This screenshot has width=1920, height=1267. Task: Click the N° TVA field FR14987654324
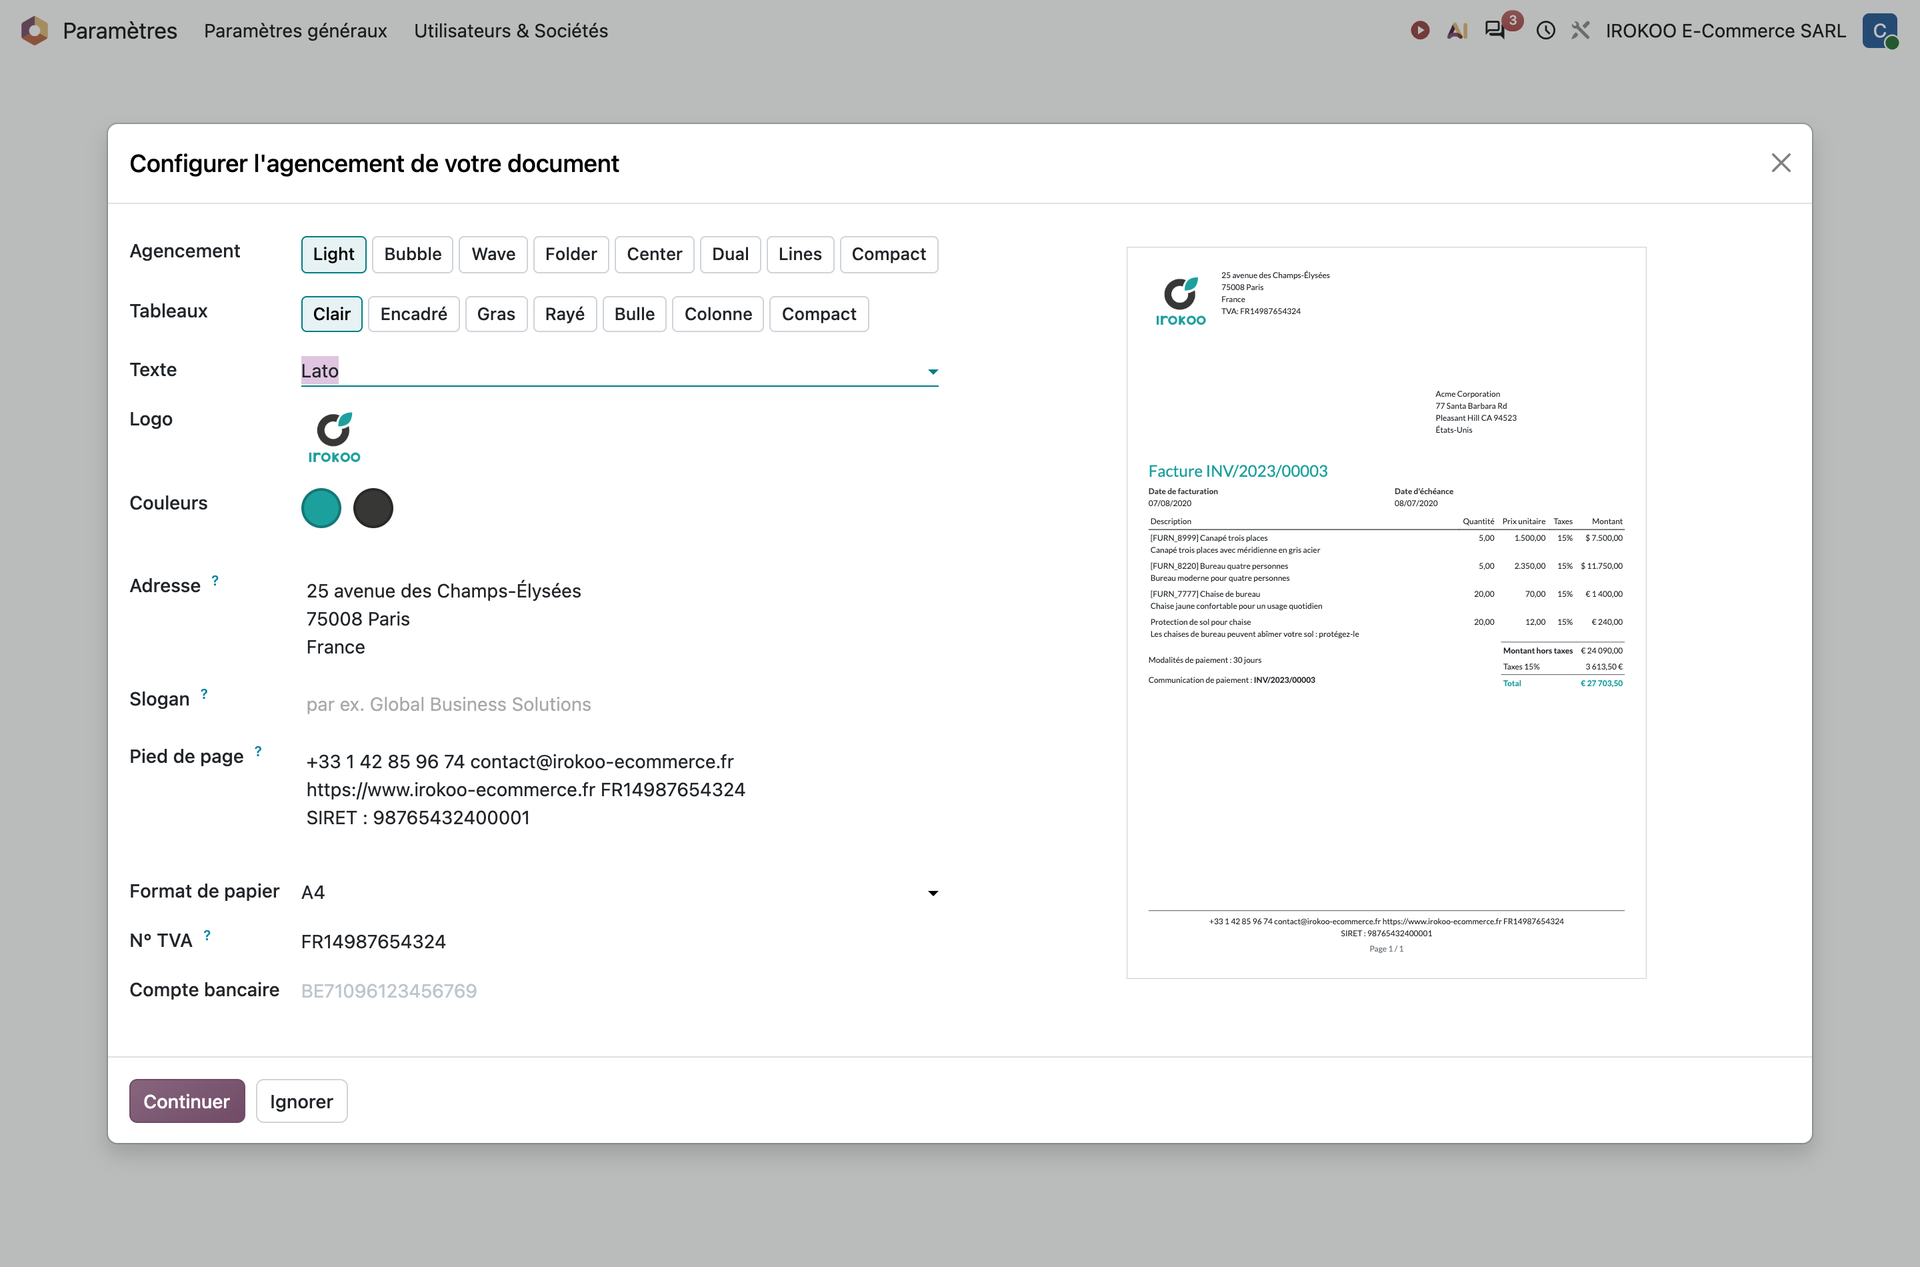pos(619,941)
